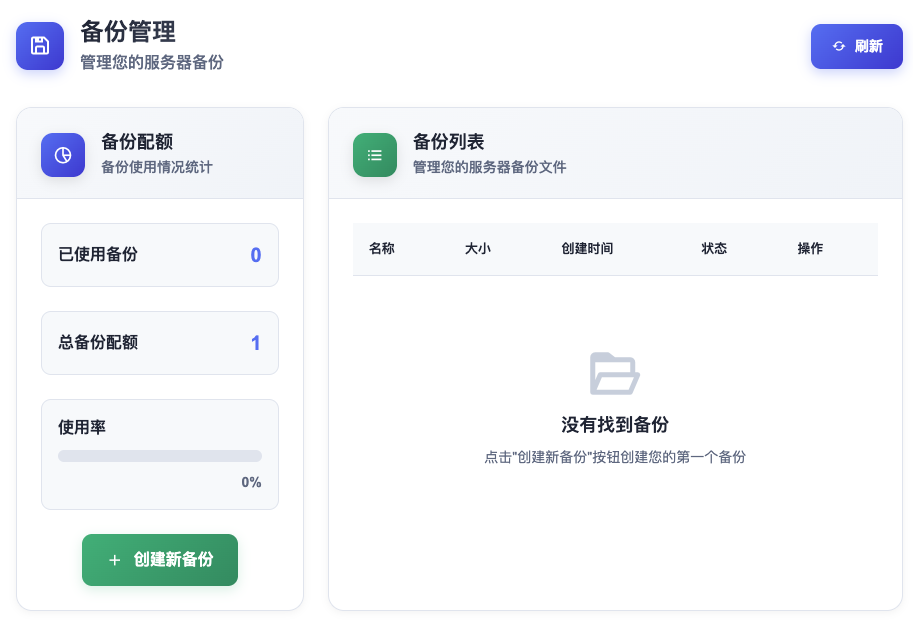Viewport: 913px width, 638px height.
Task: Click the 0% usage percentage label
Action: click(251, 482)
